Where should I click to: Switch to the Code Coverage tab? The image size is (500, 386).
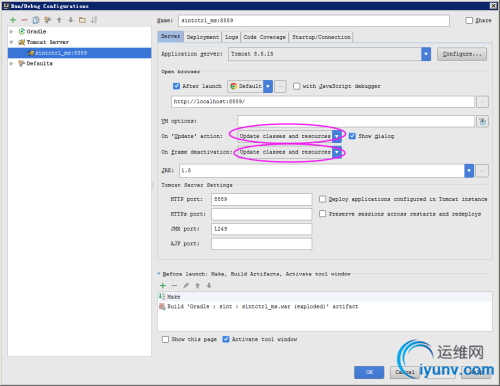point(265,37)
